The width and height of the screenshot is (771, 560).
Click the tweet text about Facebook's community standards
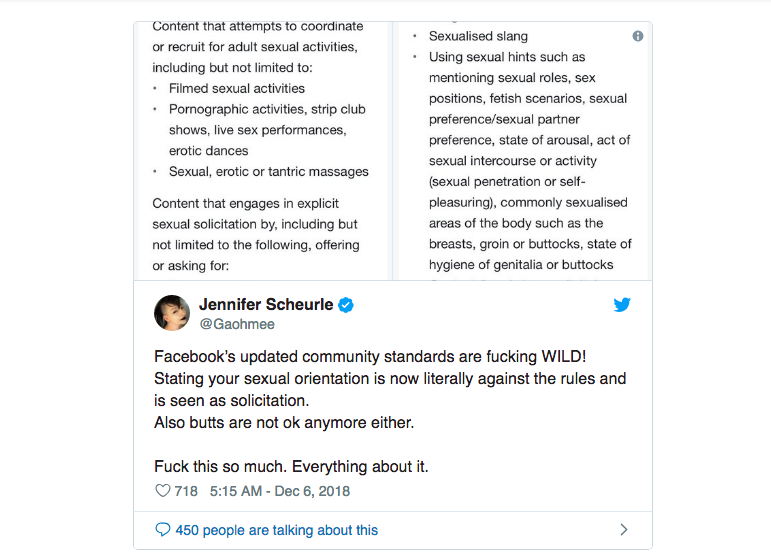[x=390, y=378]
